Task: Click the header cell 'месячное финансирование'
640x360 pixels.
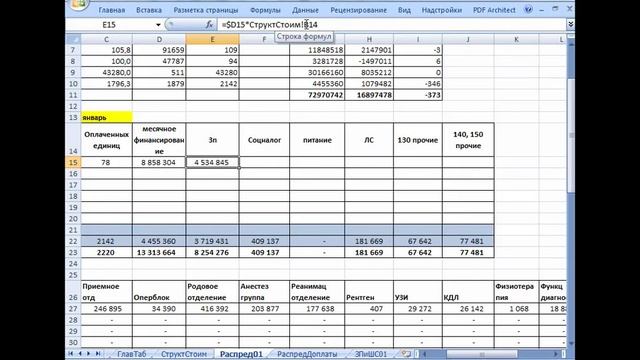Action: pos(159,140)
